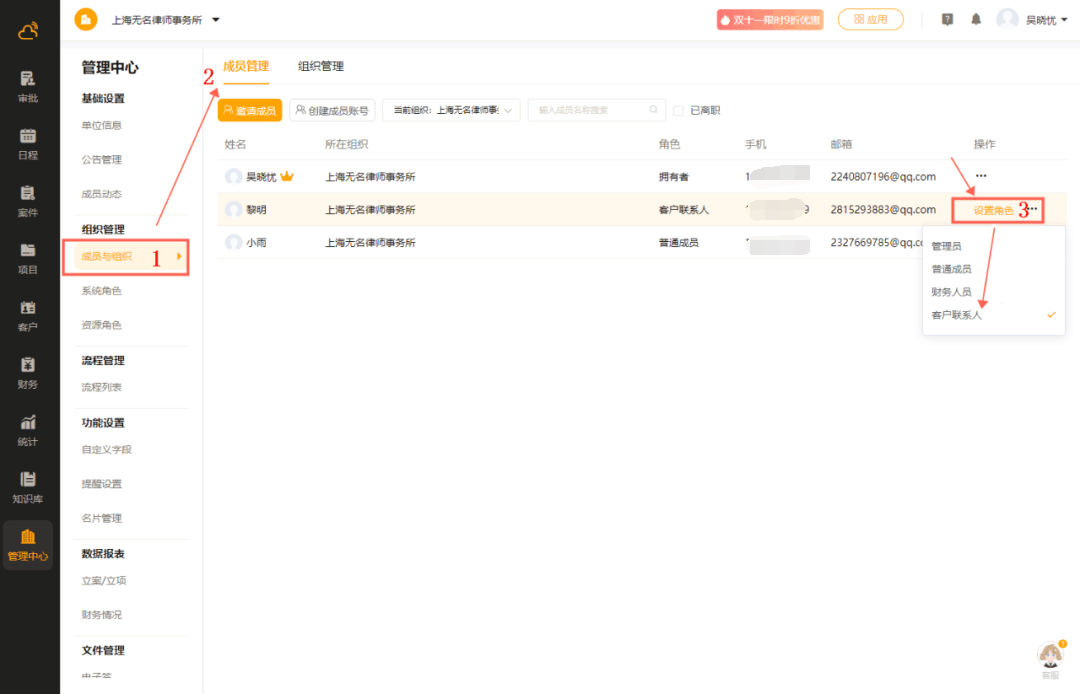The width and height of the screenshot is (1080, 694).
Task: Open the help icon in the top bar
Action: click(x=946, y=18)
